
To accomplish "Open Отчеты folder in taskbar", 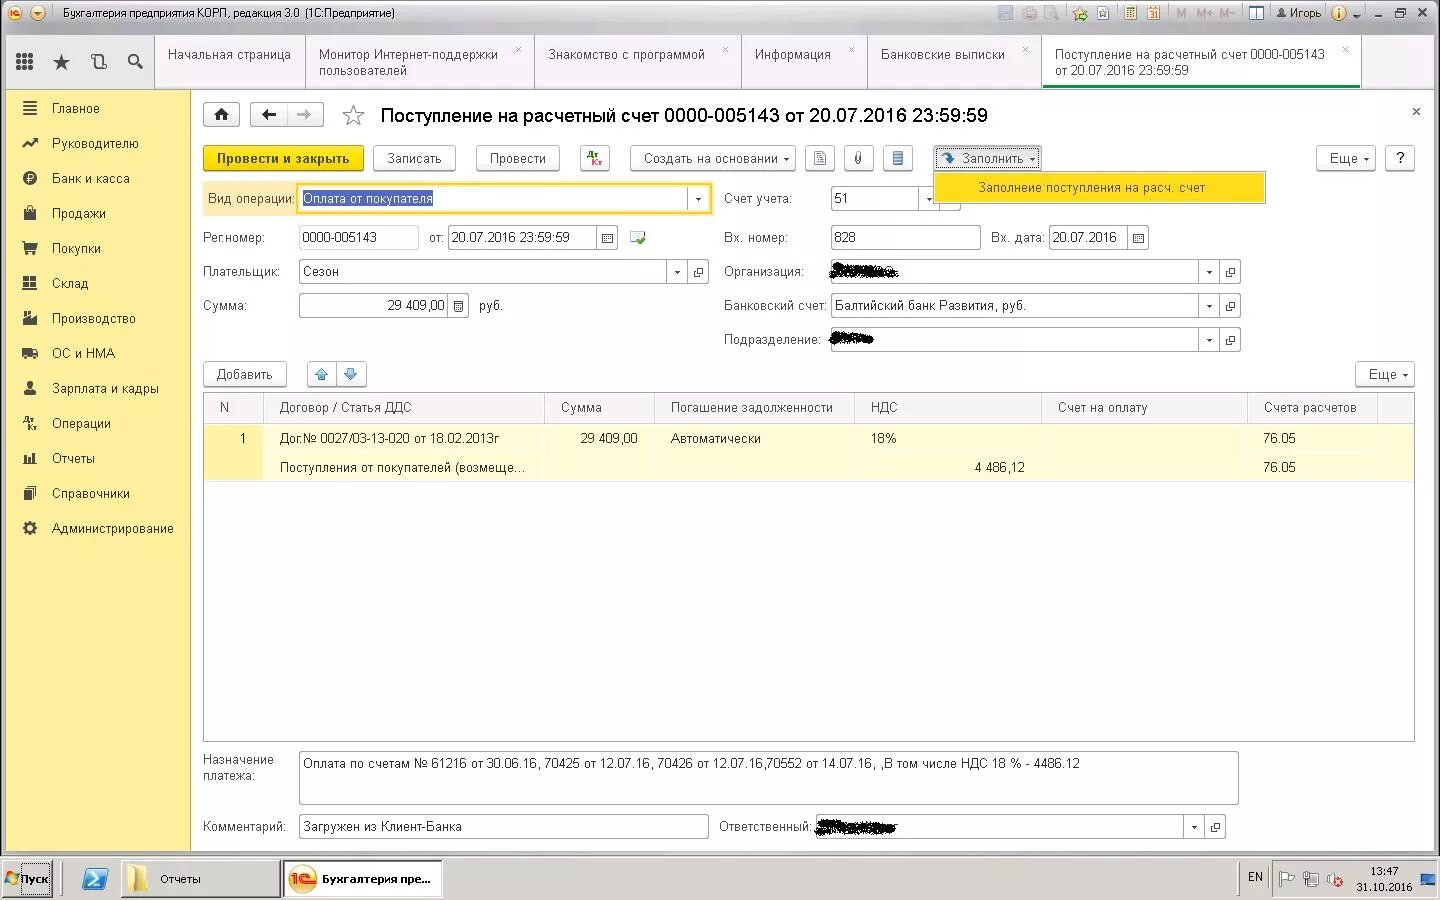I will coord(201,879).
